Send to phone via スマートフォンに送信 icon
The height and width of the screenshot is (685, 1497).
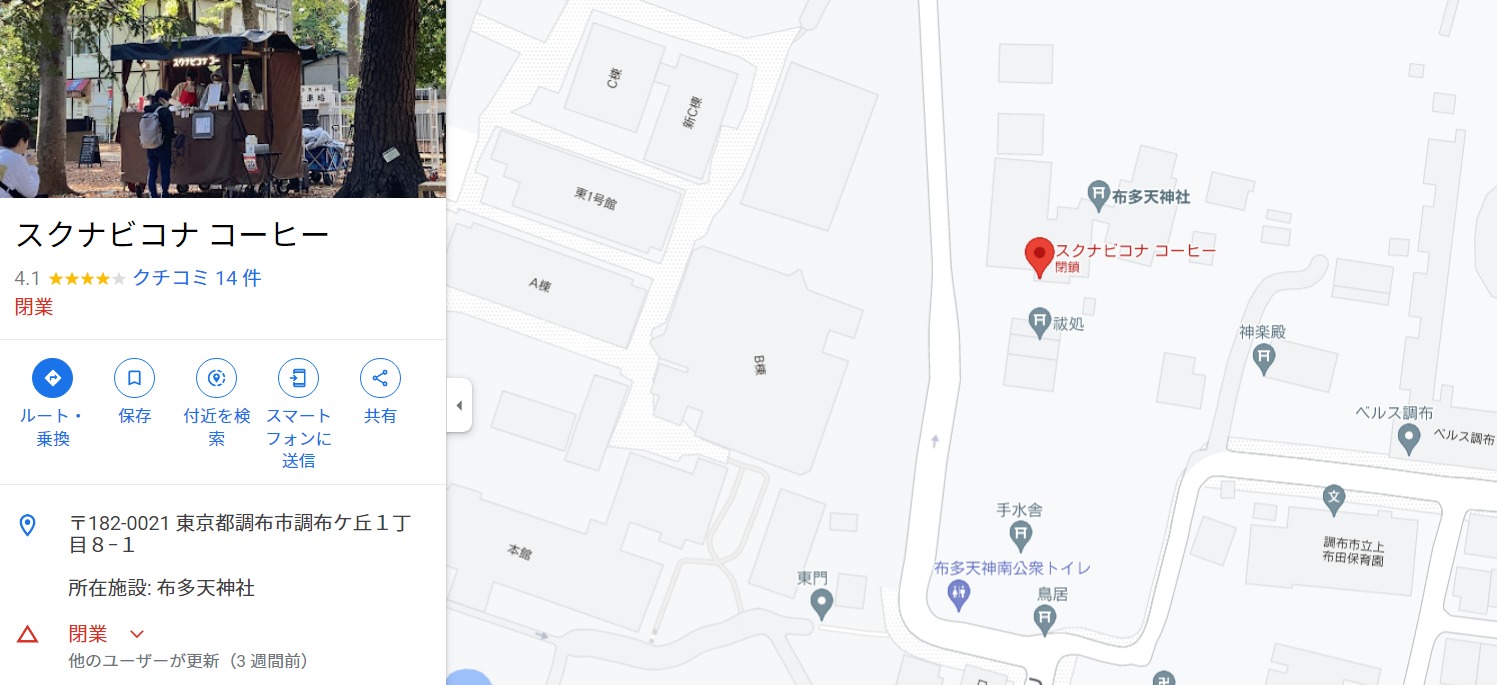click(x=298, y=378)
